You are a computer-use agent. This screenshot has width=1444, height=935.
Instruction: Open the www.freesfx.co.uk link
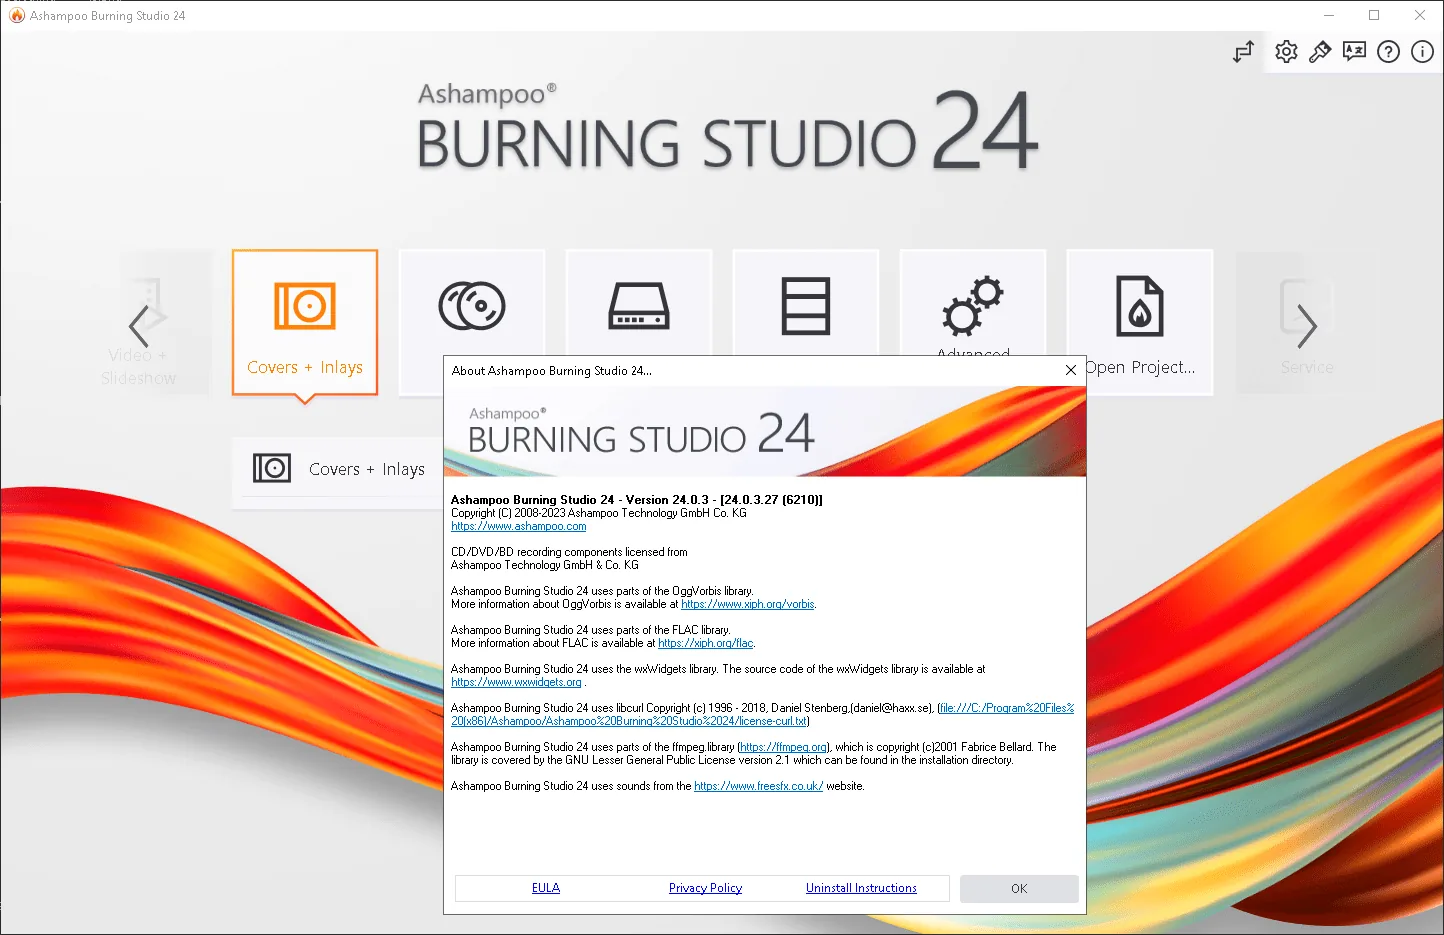pyautogui.click(x=759, y=786)
